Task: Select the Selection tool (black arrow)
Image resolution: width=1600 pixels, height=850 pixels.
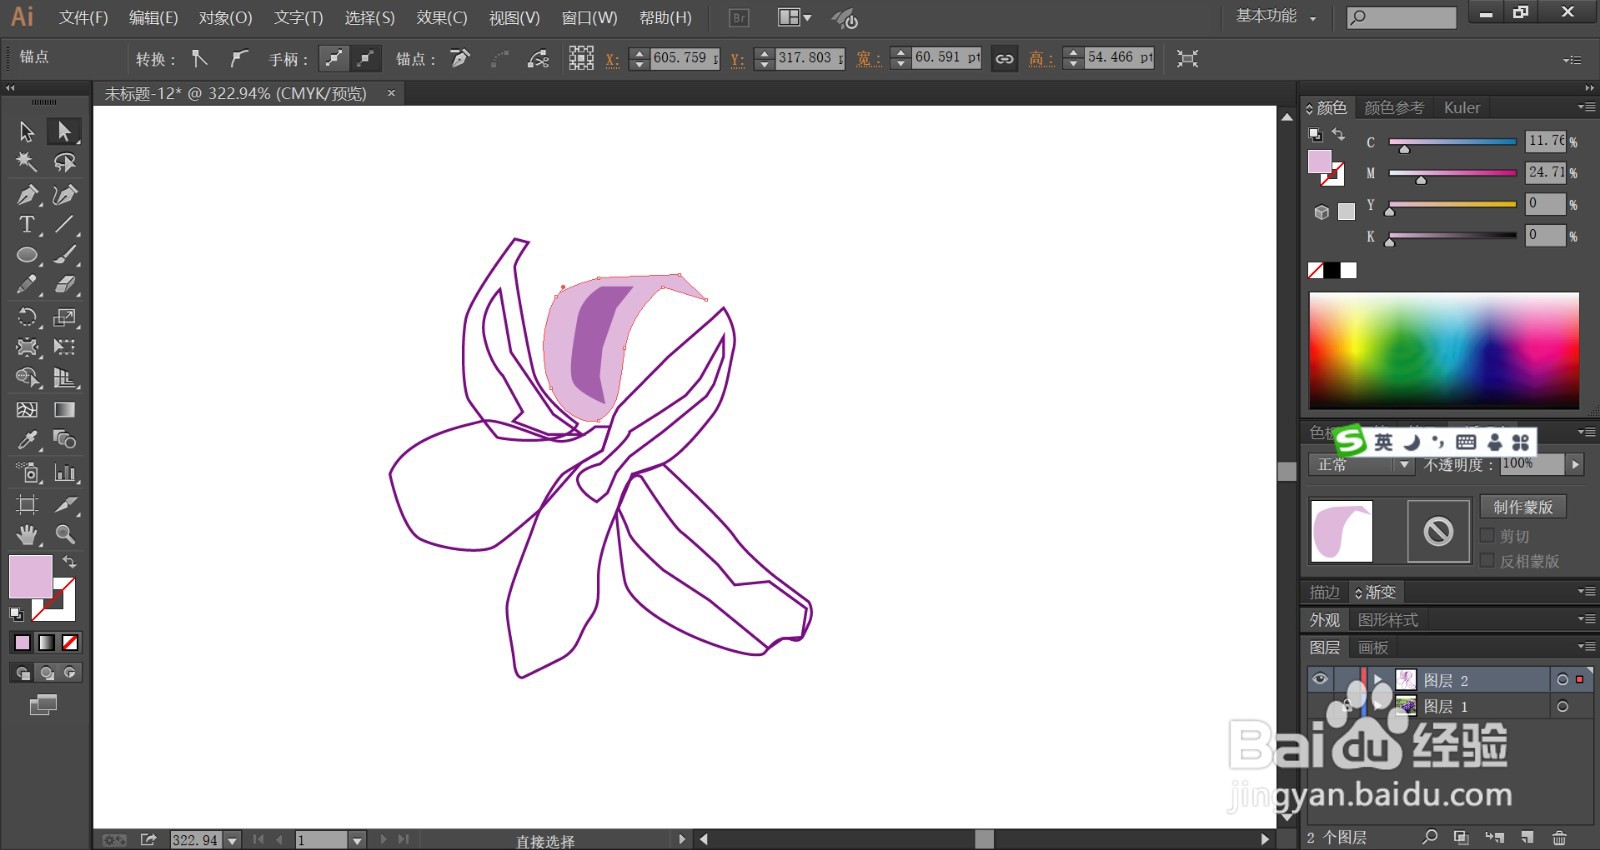Action: point(27,131)
